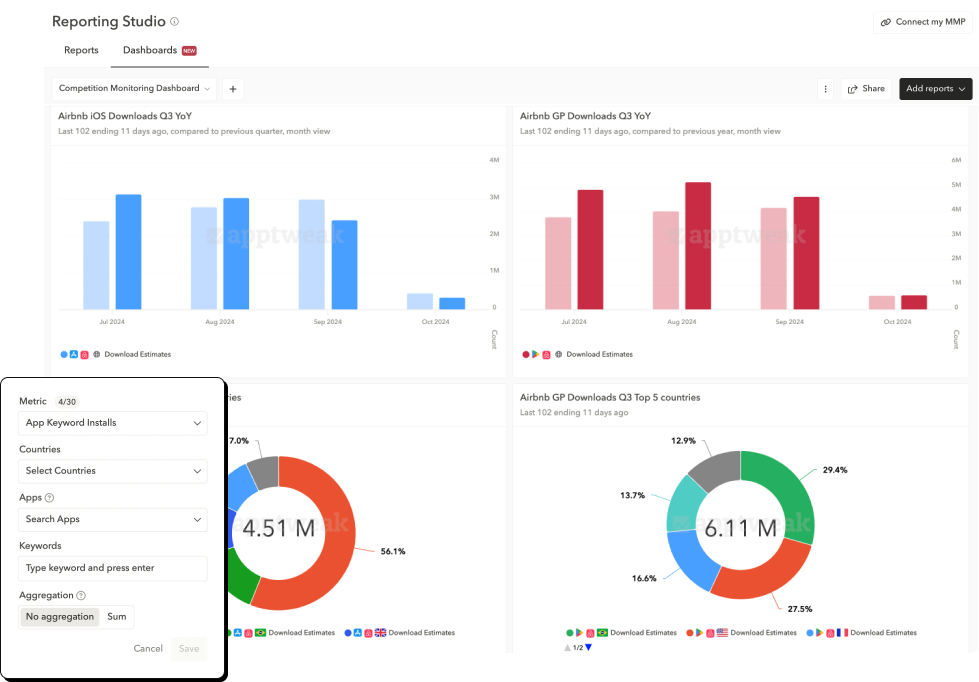Click the 12.9% gray segment in GP donut
Viewport: 979px width, 682px height.
coord(718,468)
